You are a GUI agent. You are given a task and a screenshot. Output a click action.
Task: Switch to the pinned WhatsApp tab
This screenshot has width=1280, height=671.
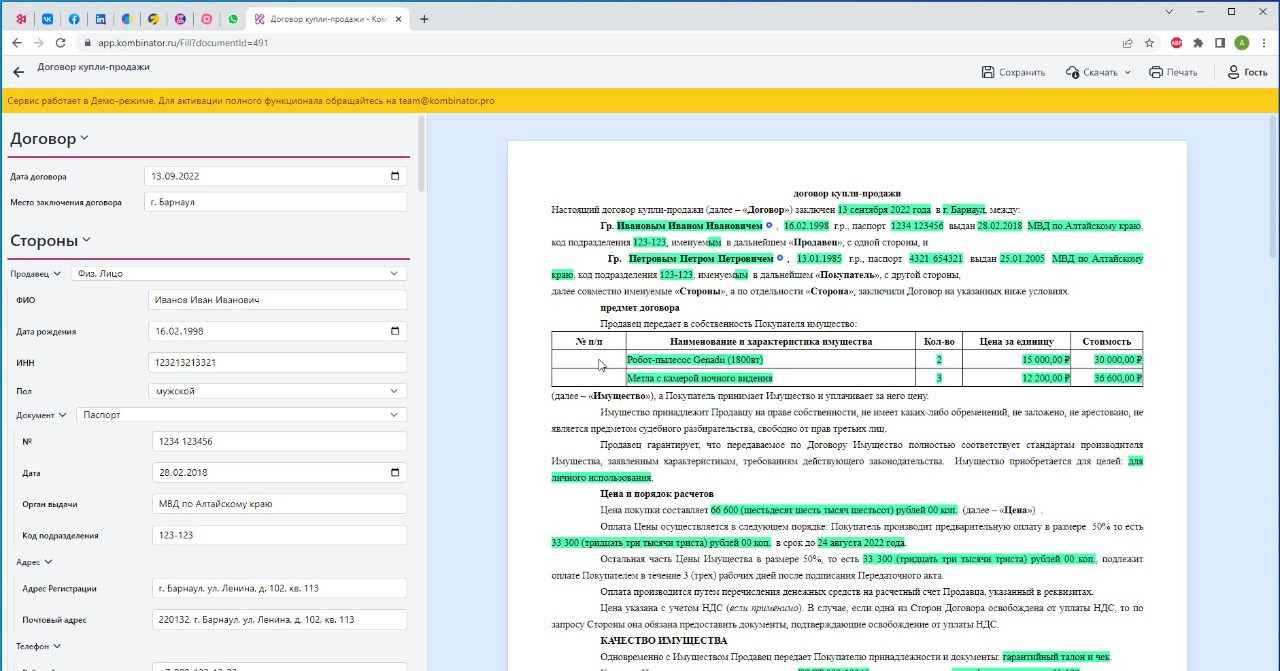(x=234, y=19)
